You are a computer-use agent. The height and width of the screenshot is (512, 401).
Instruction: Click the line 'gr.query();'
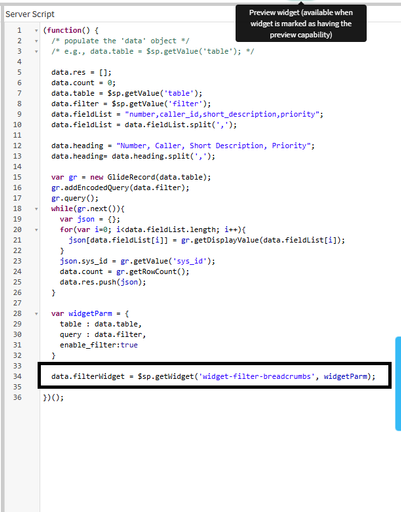point(75,198)
